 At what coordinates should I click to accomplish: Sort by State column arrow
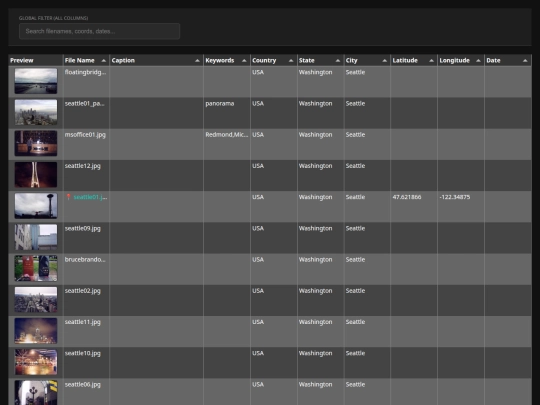(x=338, y=61)
